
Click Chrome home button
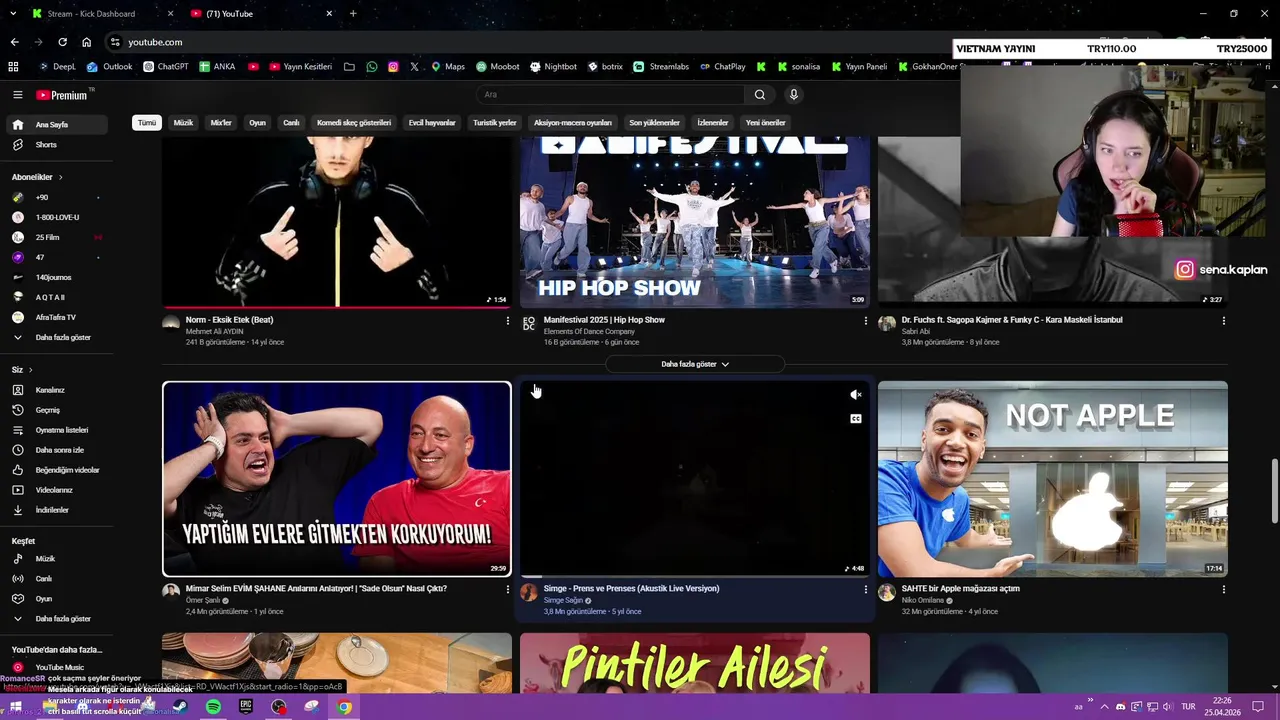[x=86, y=42]
